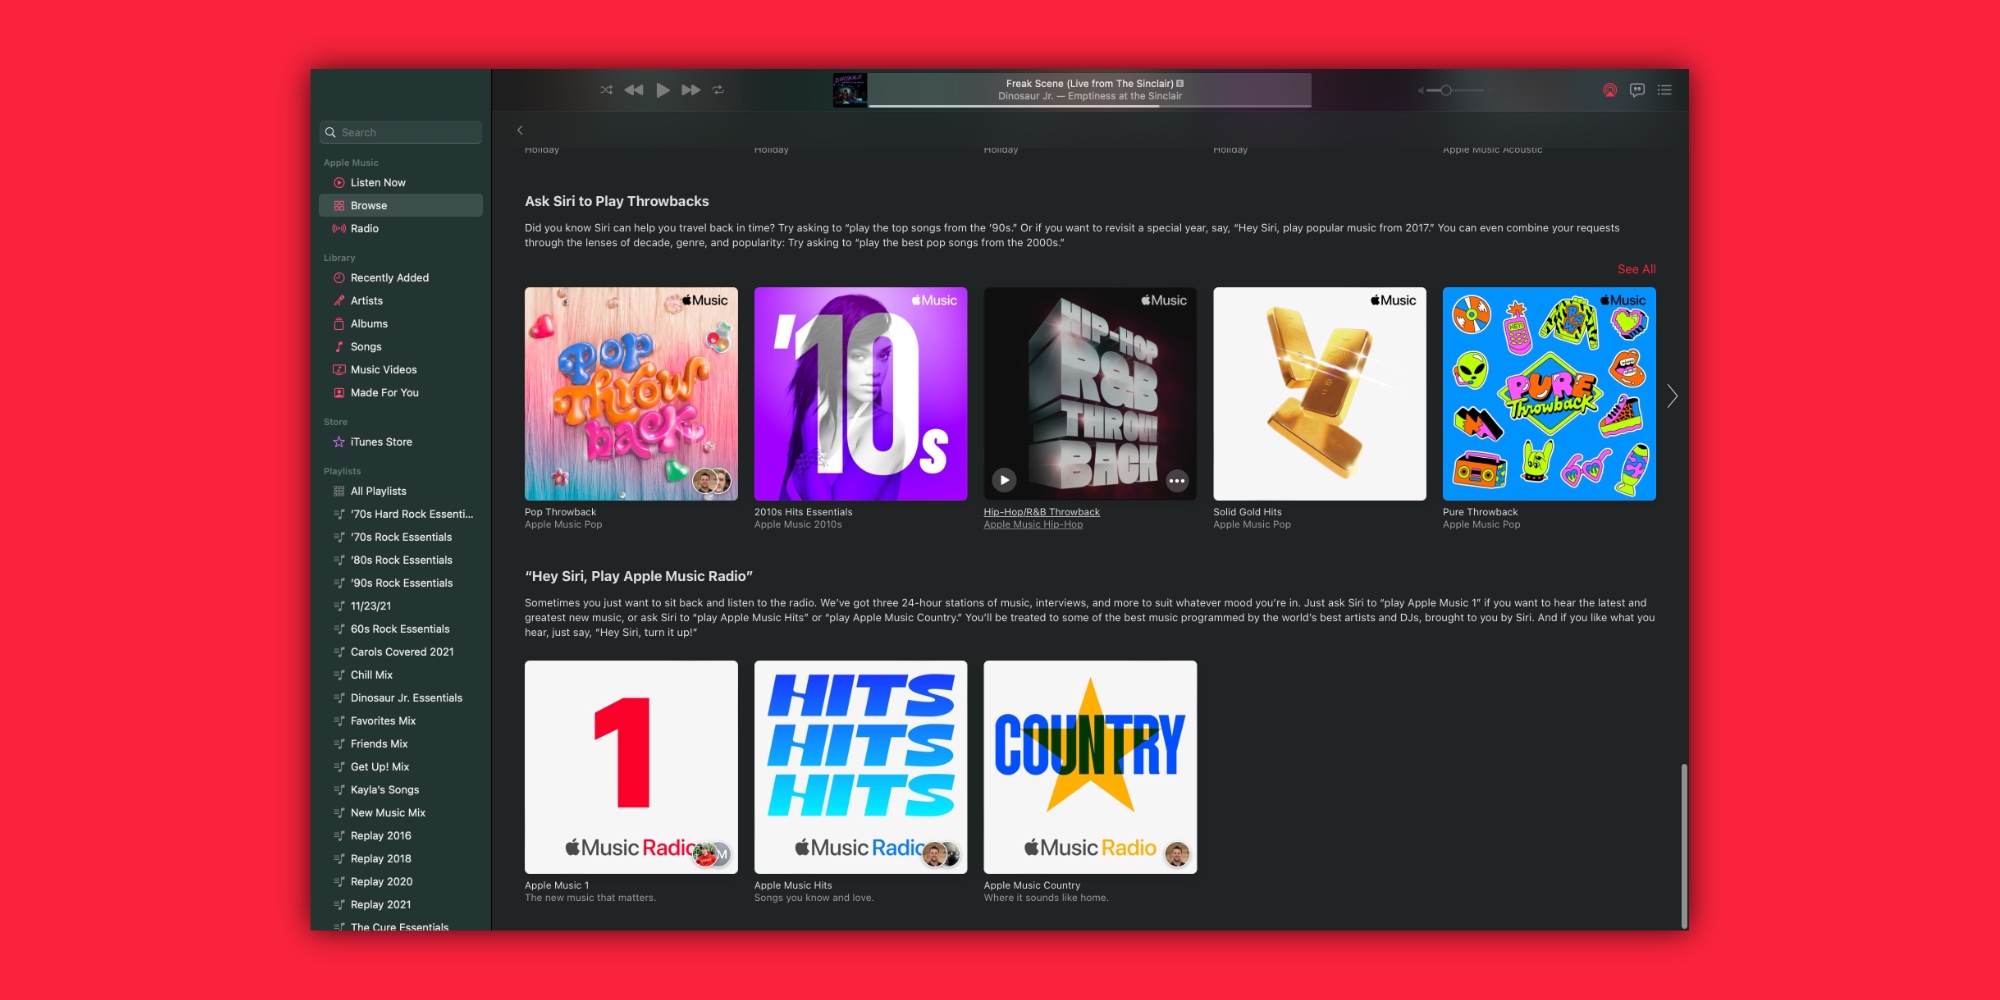2000x1000 pixels.
Task: Switch to the Browse section
Action: (x=370, y=205)
